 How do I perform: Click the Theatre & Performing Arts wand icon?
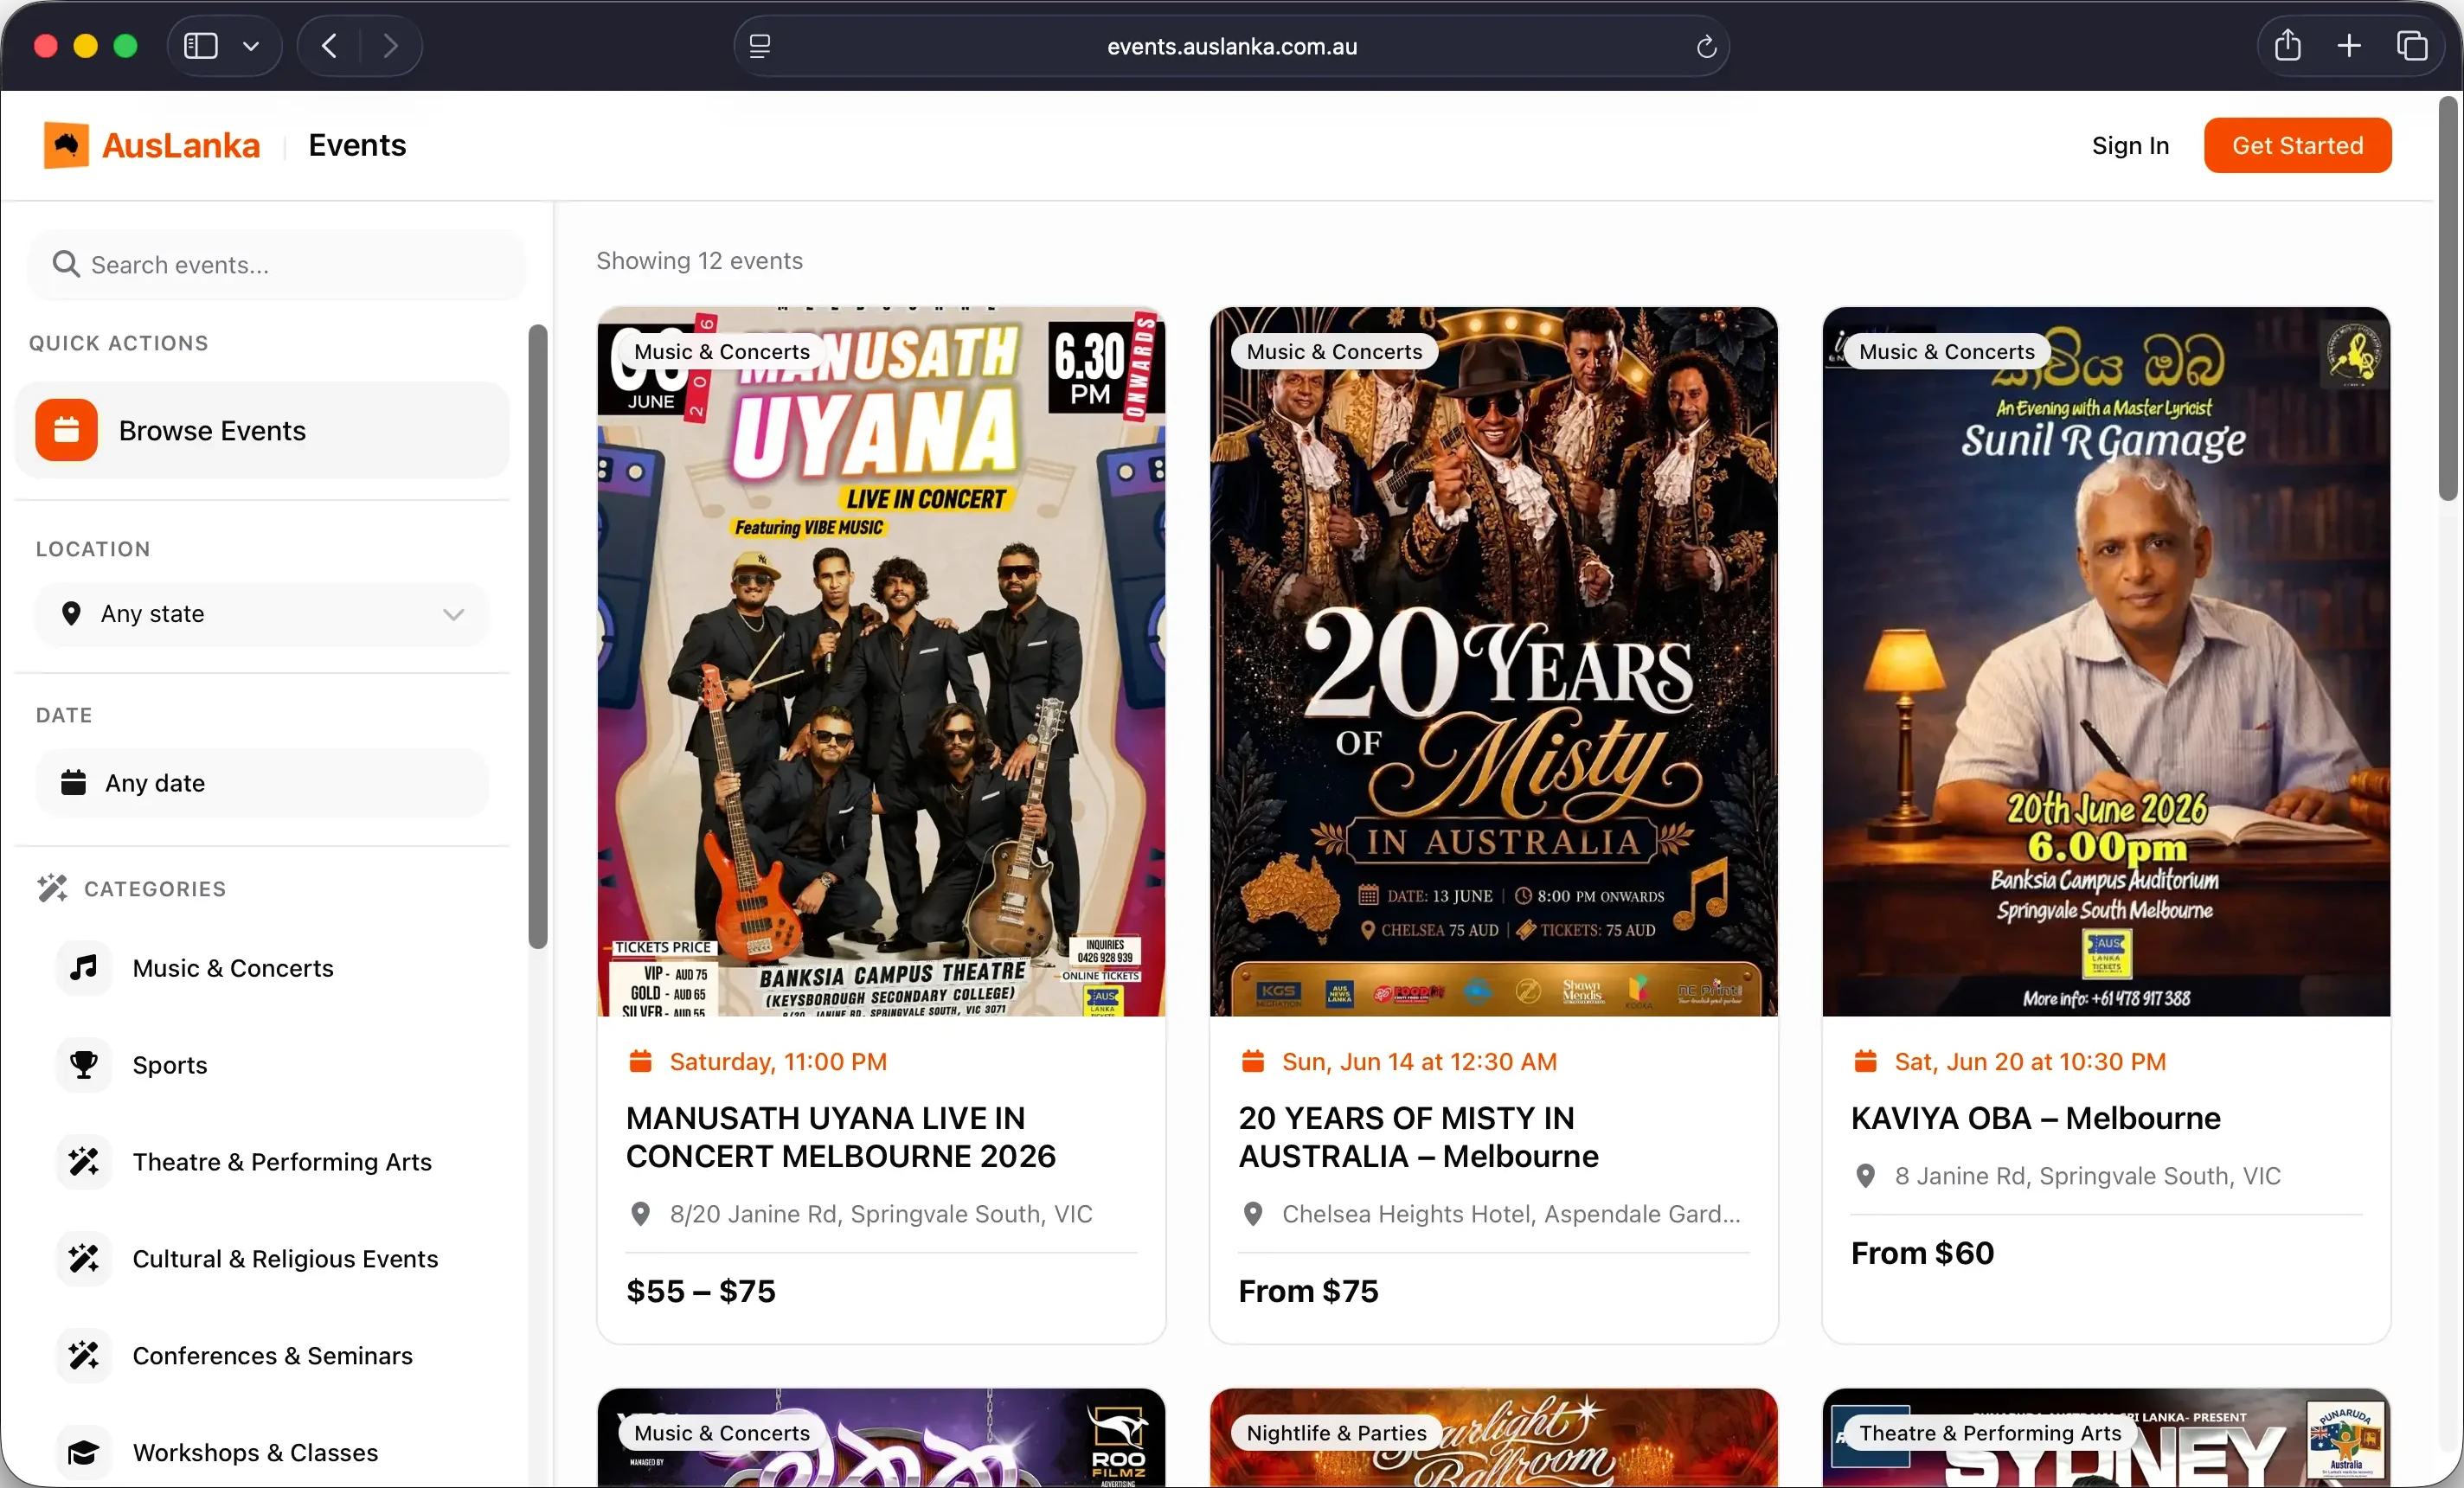(x=84, y=1161)
